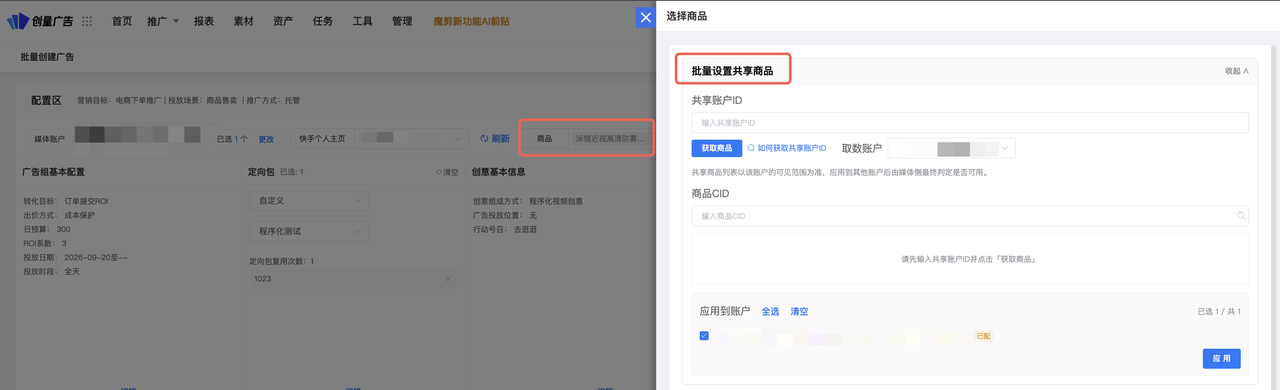Screen dimensions: 1280x390
Task: Click the search icon in 商品CID field
Action: pos(1241,216)
